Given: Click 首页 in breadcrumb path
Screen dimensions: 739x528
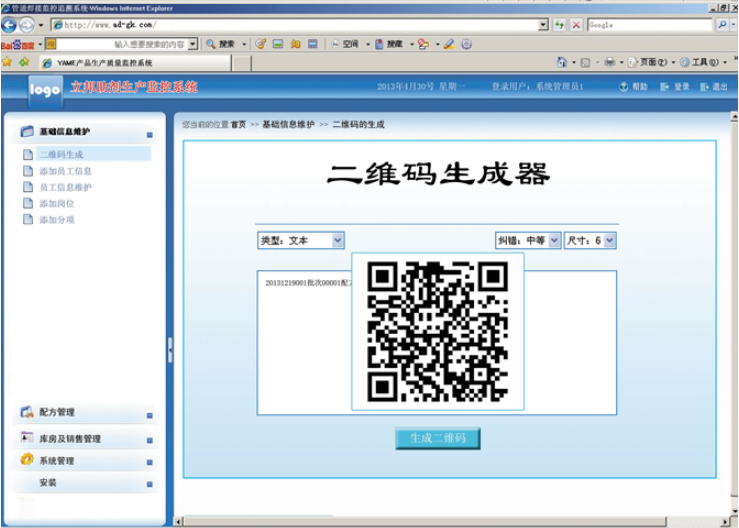Looking at the screenshot, I should tap(238, 124).
